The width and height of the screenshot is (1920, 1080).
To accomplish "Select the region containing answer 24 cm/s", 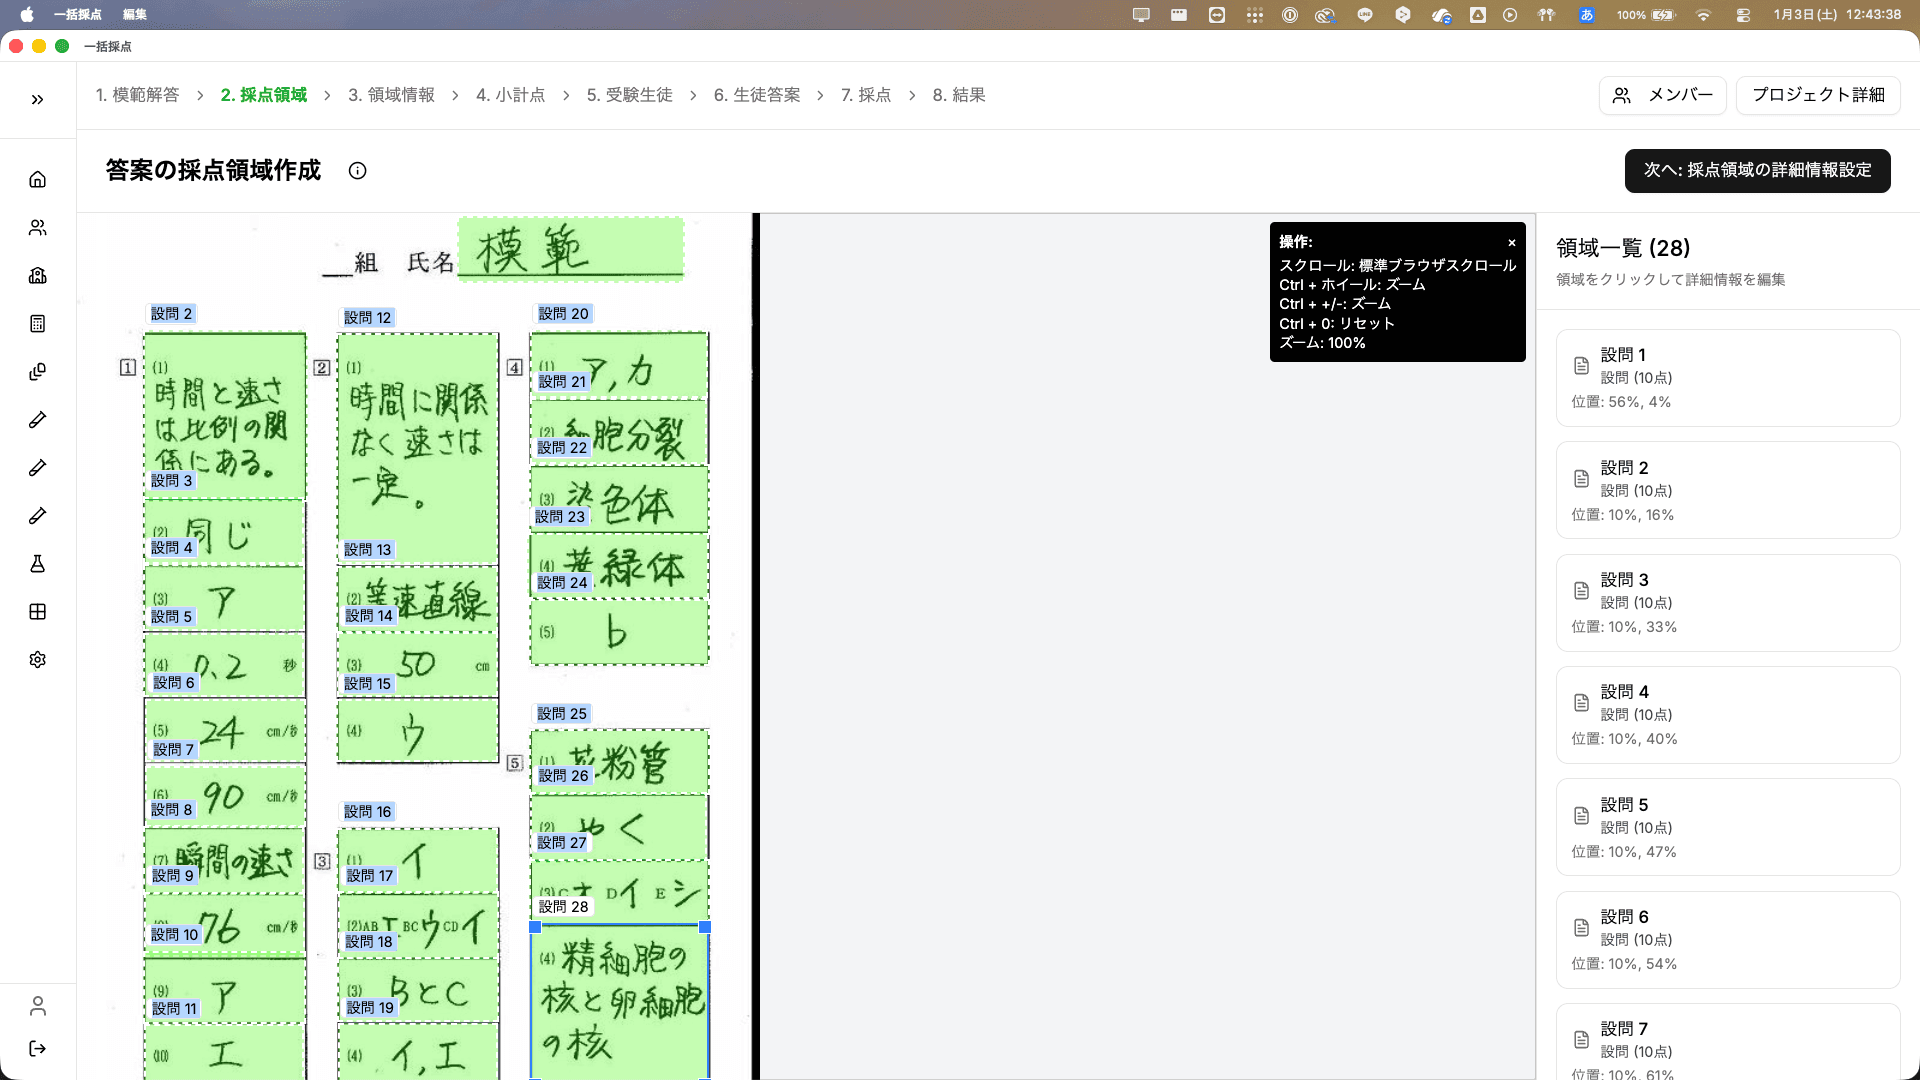I will [x=225, y=731].
